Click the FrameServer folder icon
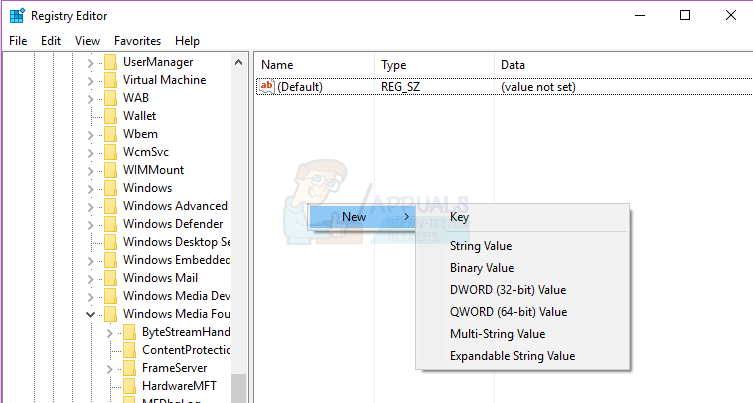Screen dimensions: 753x403 click(130, 368)
